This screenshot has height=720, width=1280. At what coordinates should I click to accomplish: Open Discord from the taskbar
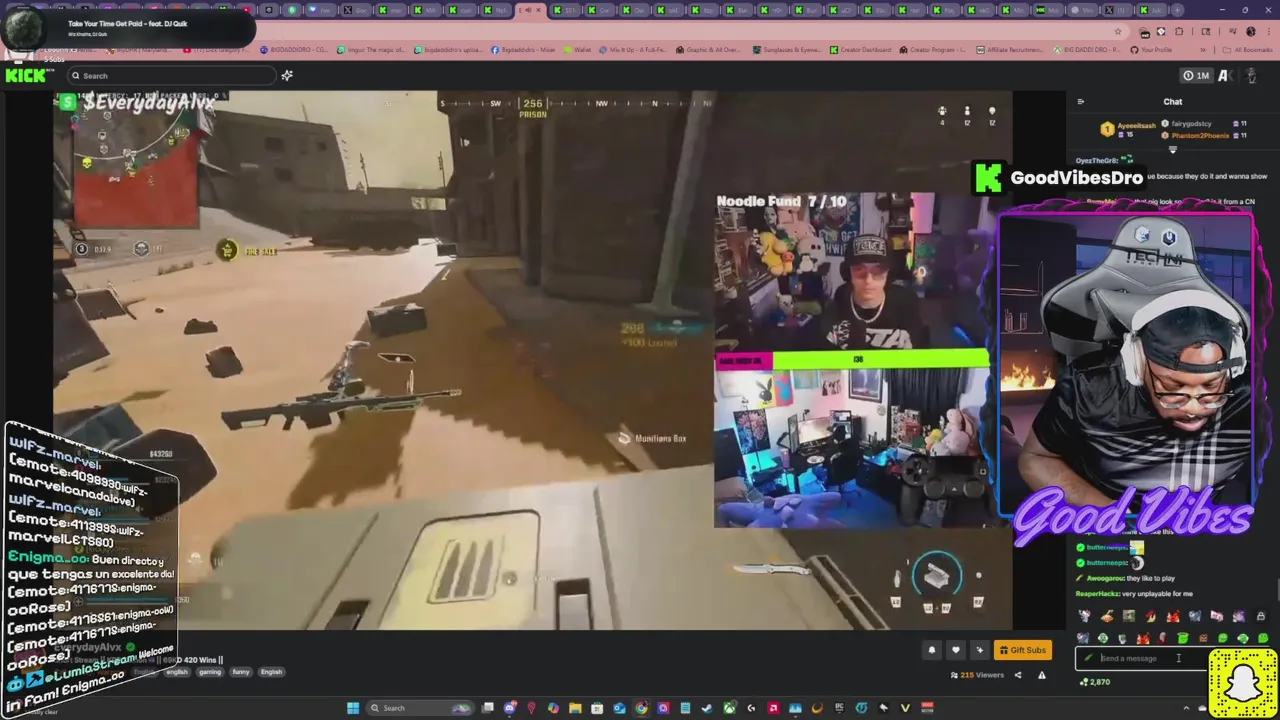tap(509, 708)
